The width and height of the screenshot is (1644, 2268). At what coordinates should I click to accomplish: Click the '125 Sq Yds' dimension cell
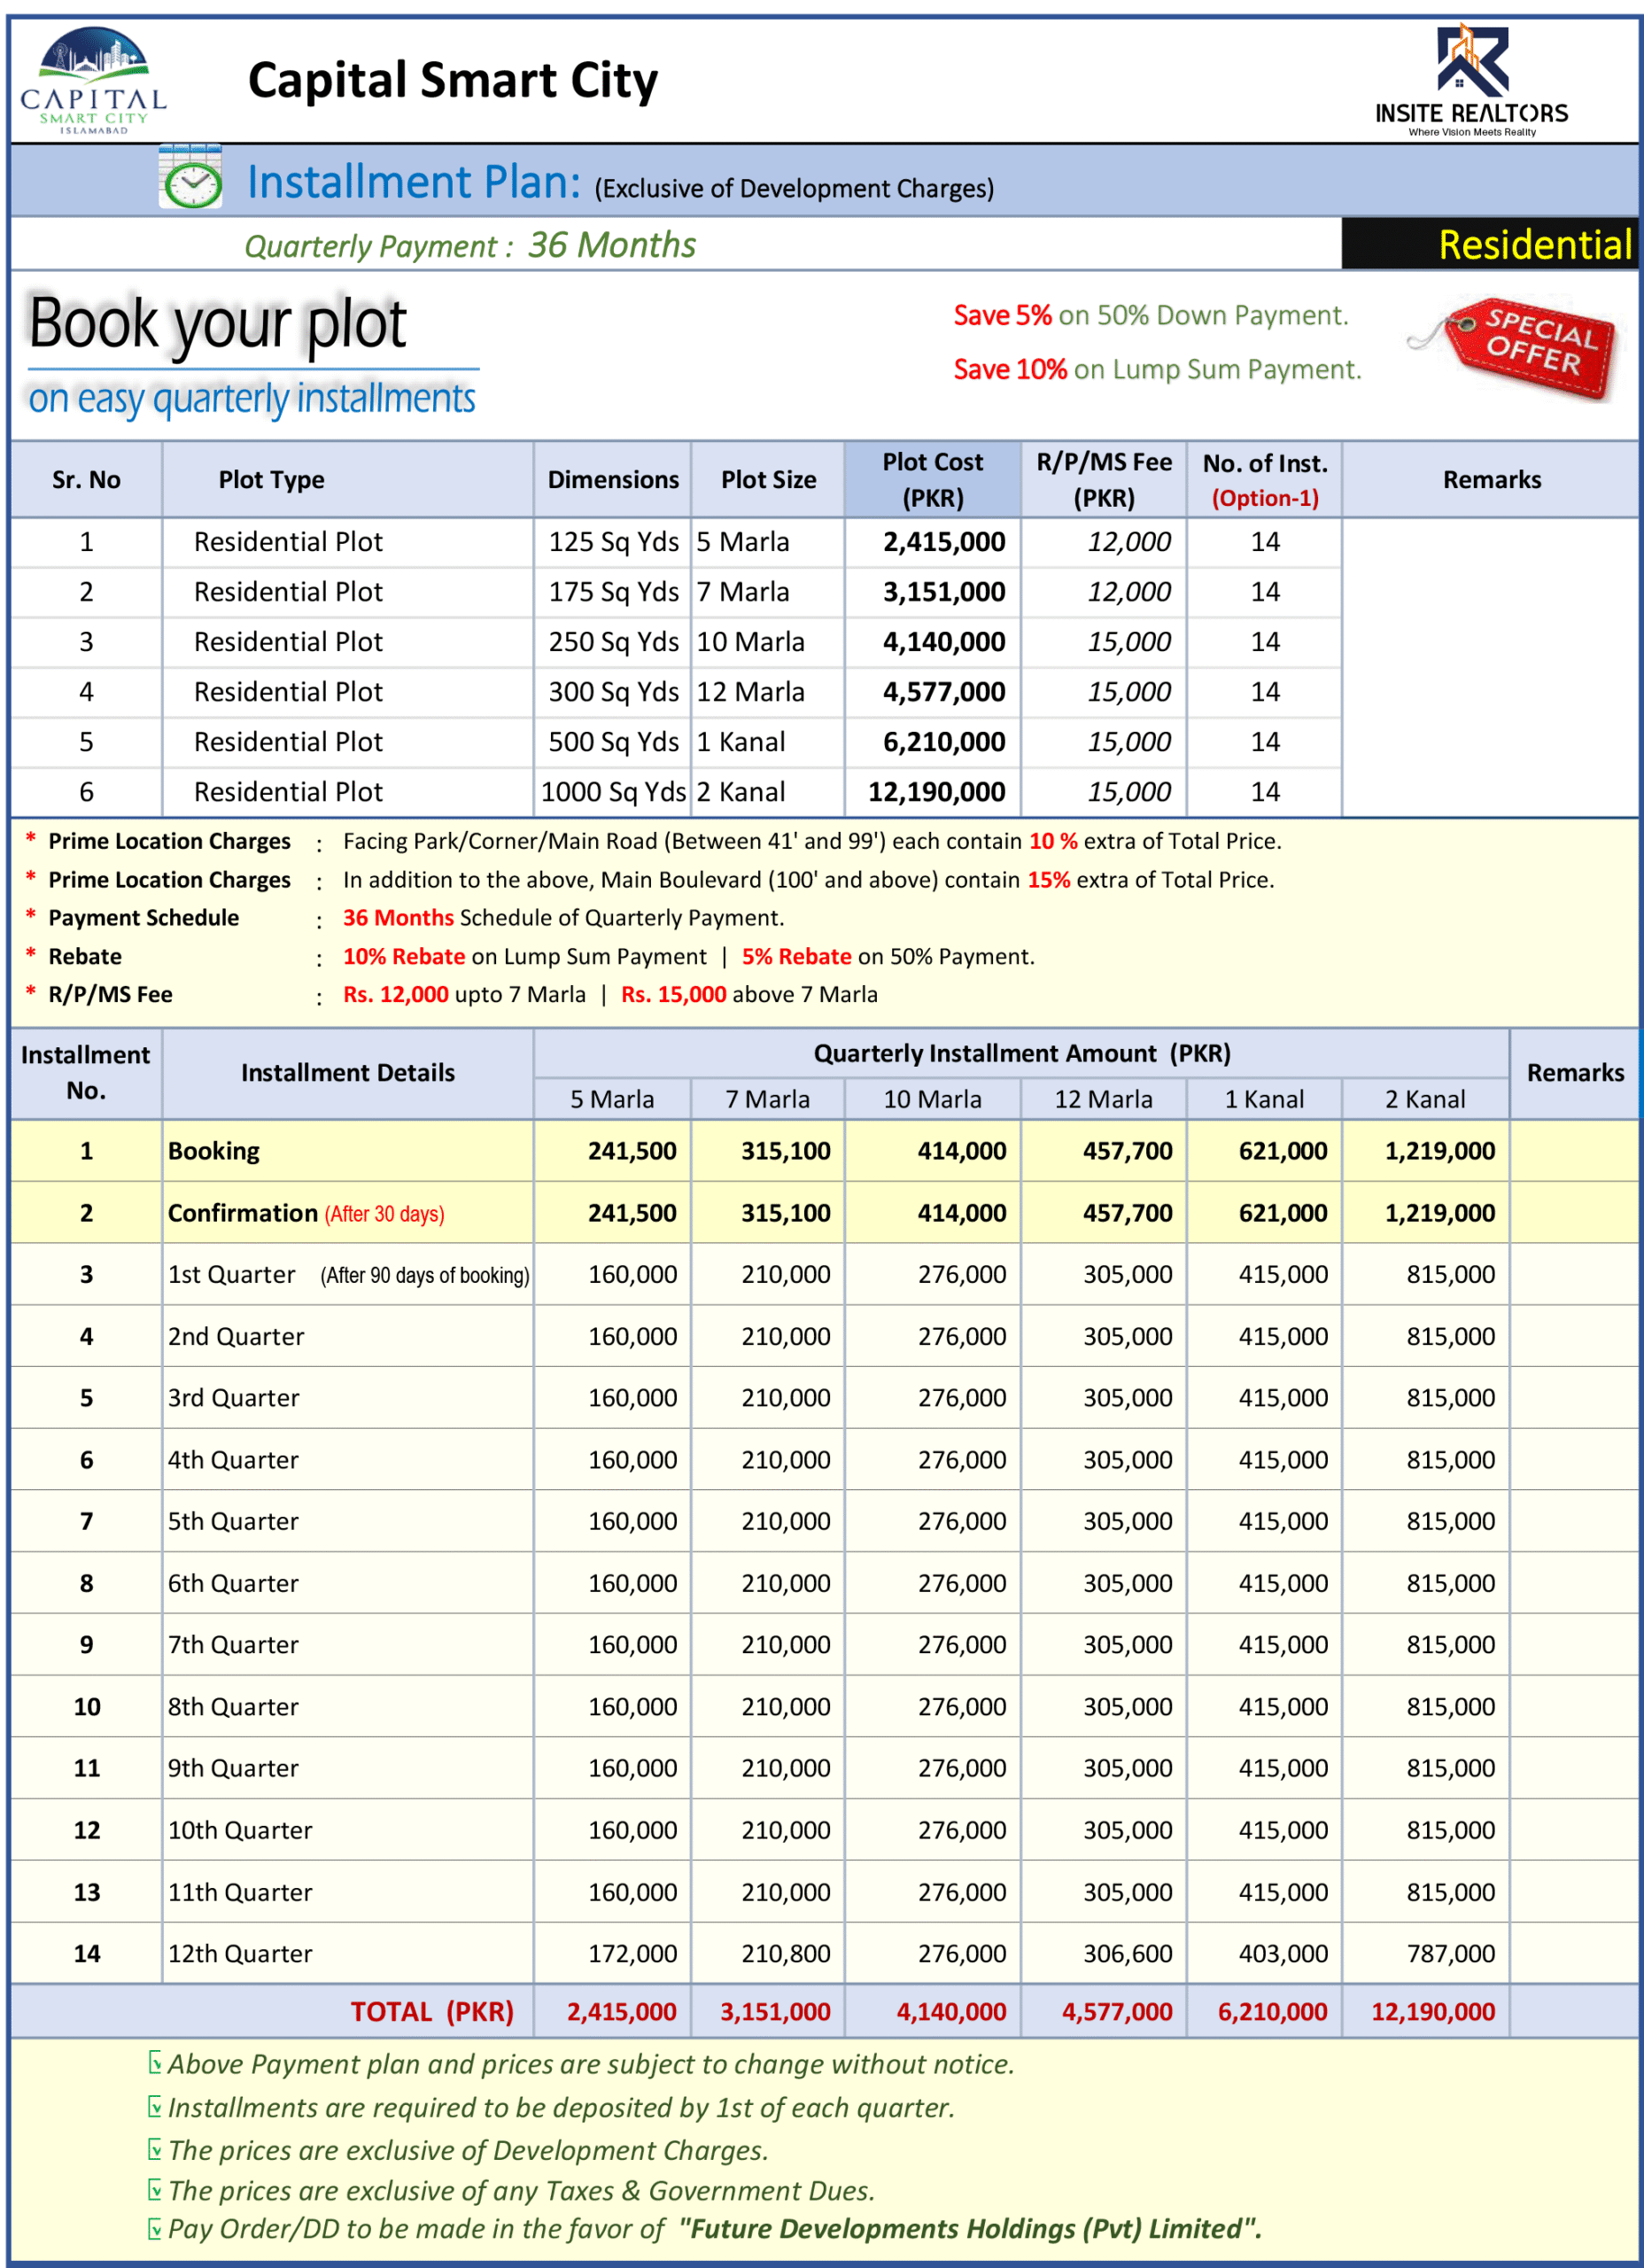coord(613,542)
